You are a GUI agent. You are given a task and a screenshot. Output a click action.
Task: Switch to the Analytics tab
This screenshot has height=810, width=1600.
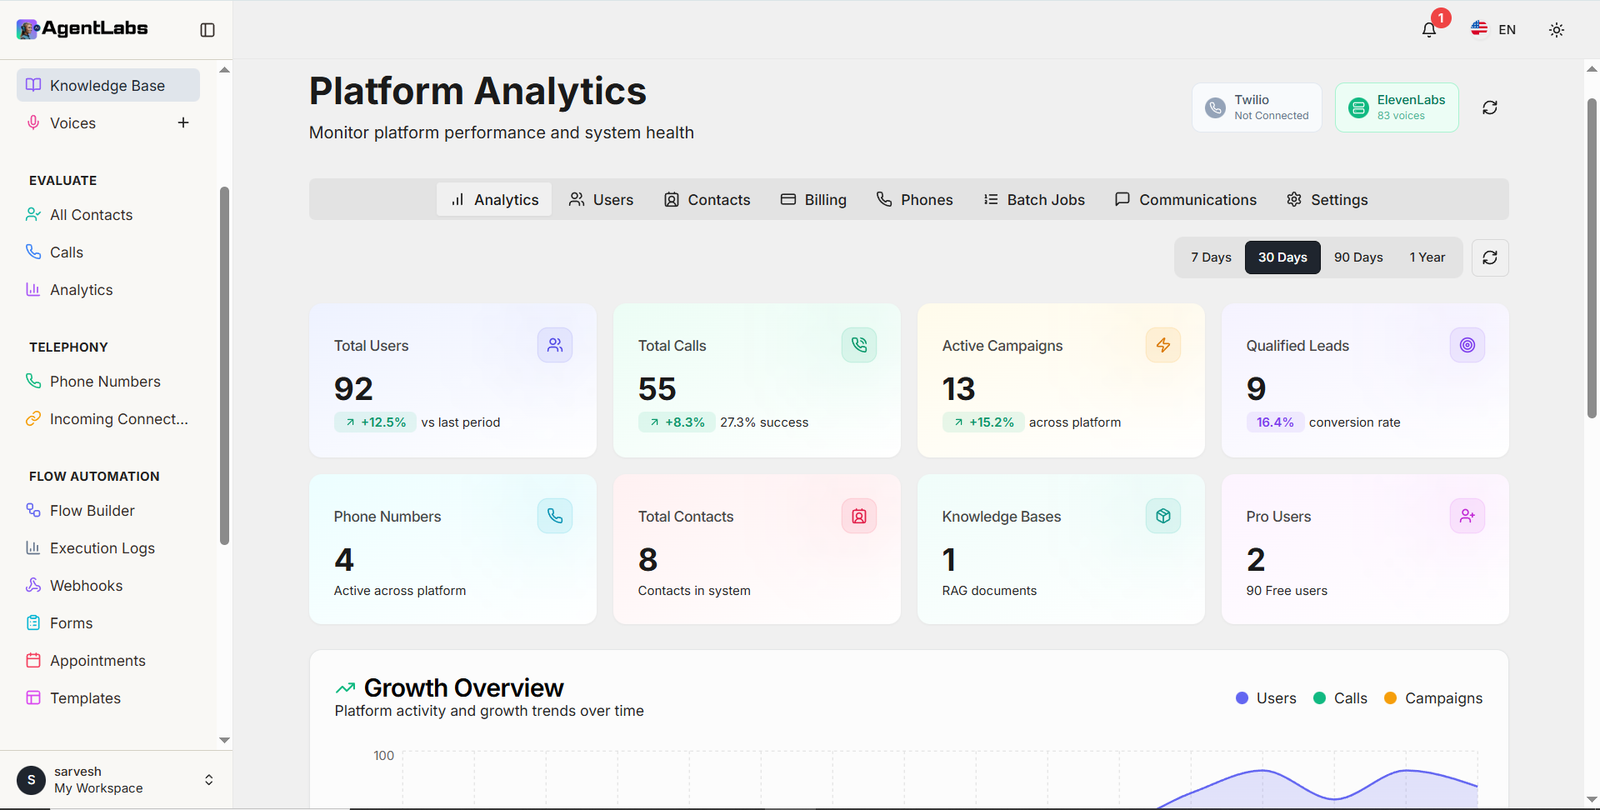tap(494, 199)
